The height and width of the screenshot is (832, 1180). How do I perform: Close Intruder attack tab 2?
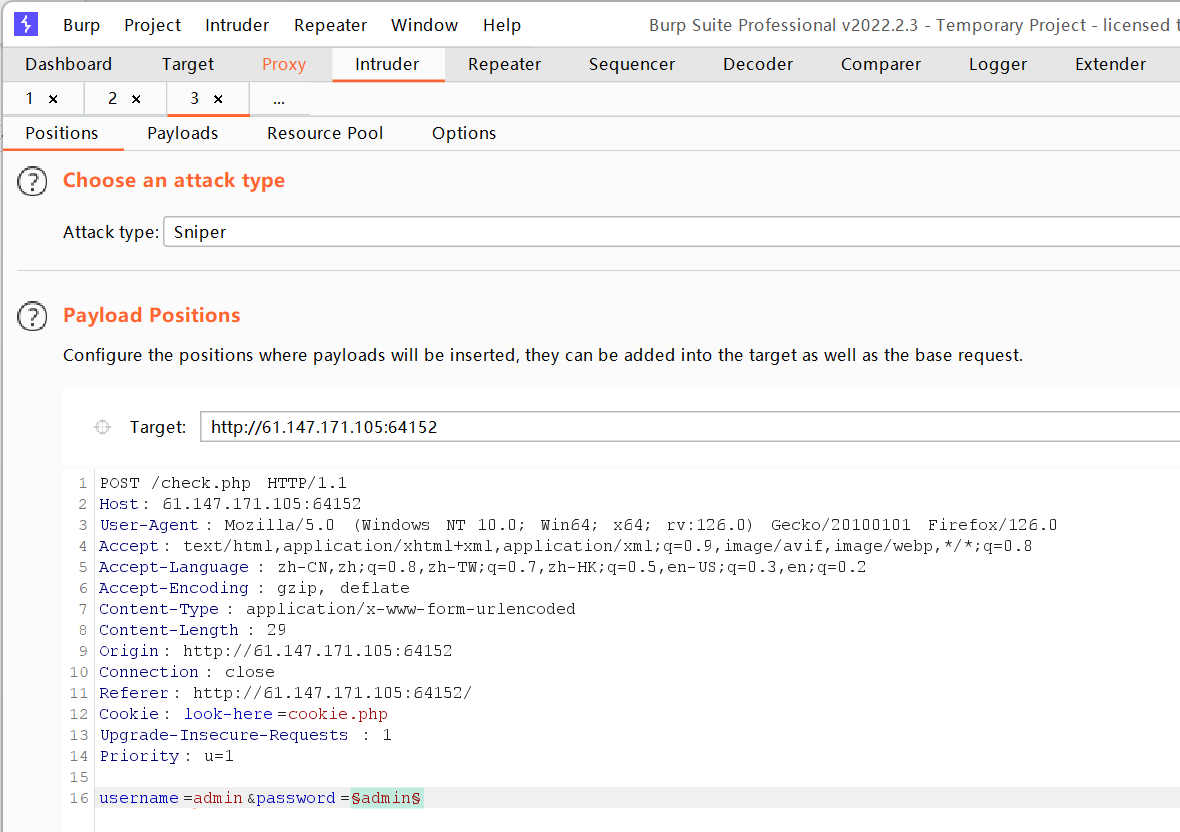[136, 99]
